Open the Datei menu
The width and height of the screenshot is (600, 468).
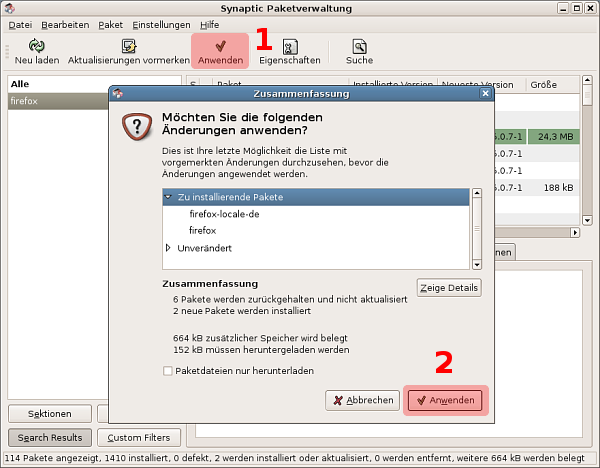[20, 25]
